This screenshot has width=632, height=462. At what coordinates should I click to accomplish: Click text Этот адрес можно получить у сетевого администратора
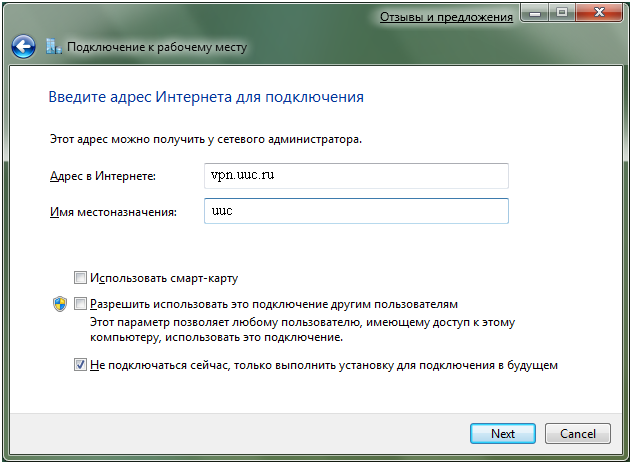click(x=206, y=139)
